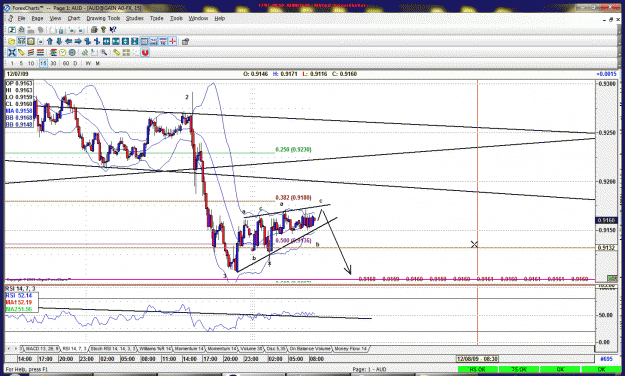
Task: Click the blue up arrow icon
Action: tap(50, 41)
